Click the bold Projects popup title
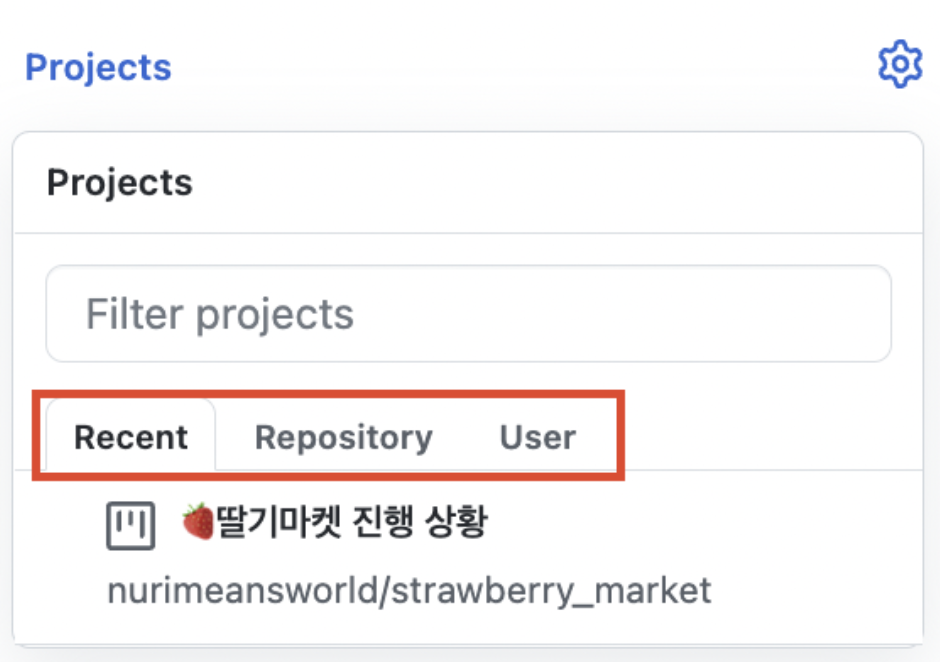The width and height of the screenshot is (940, 662). tap(120, 182)
